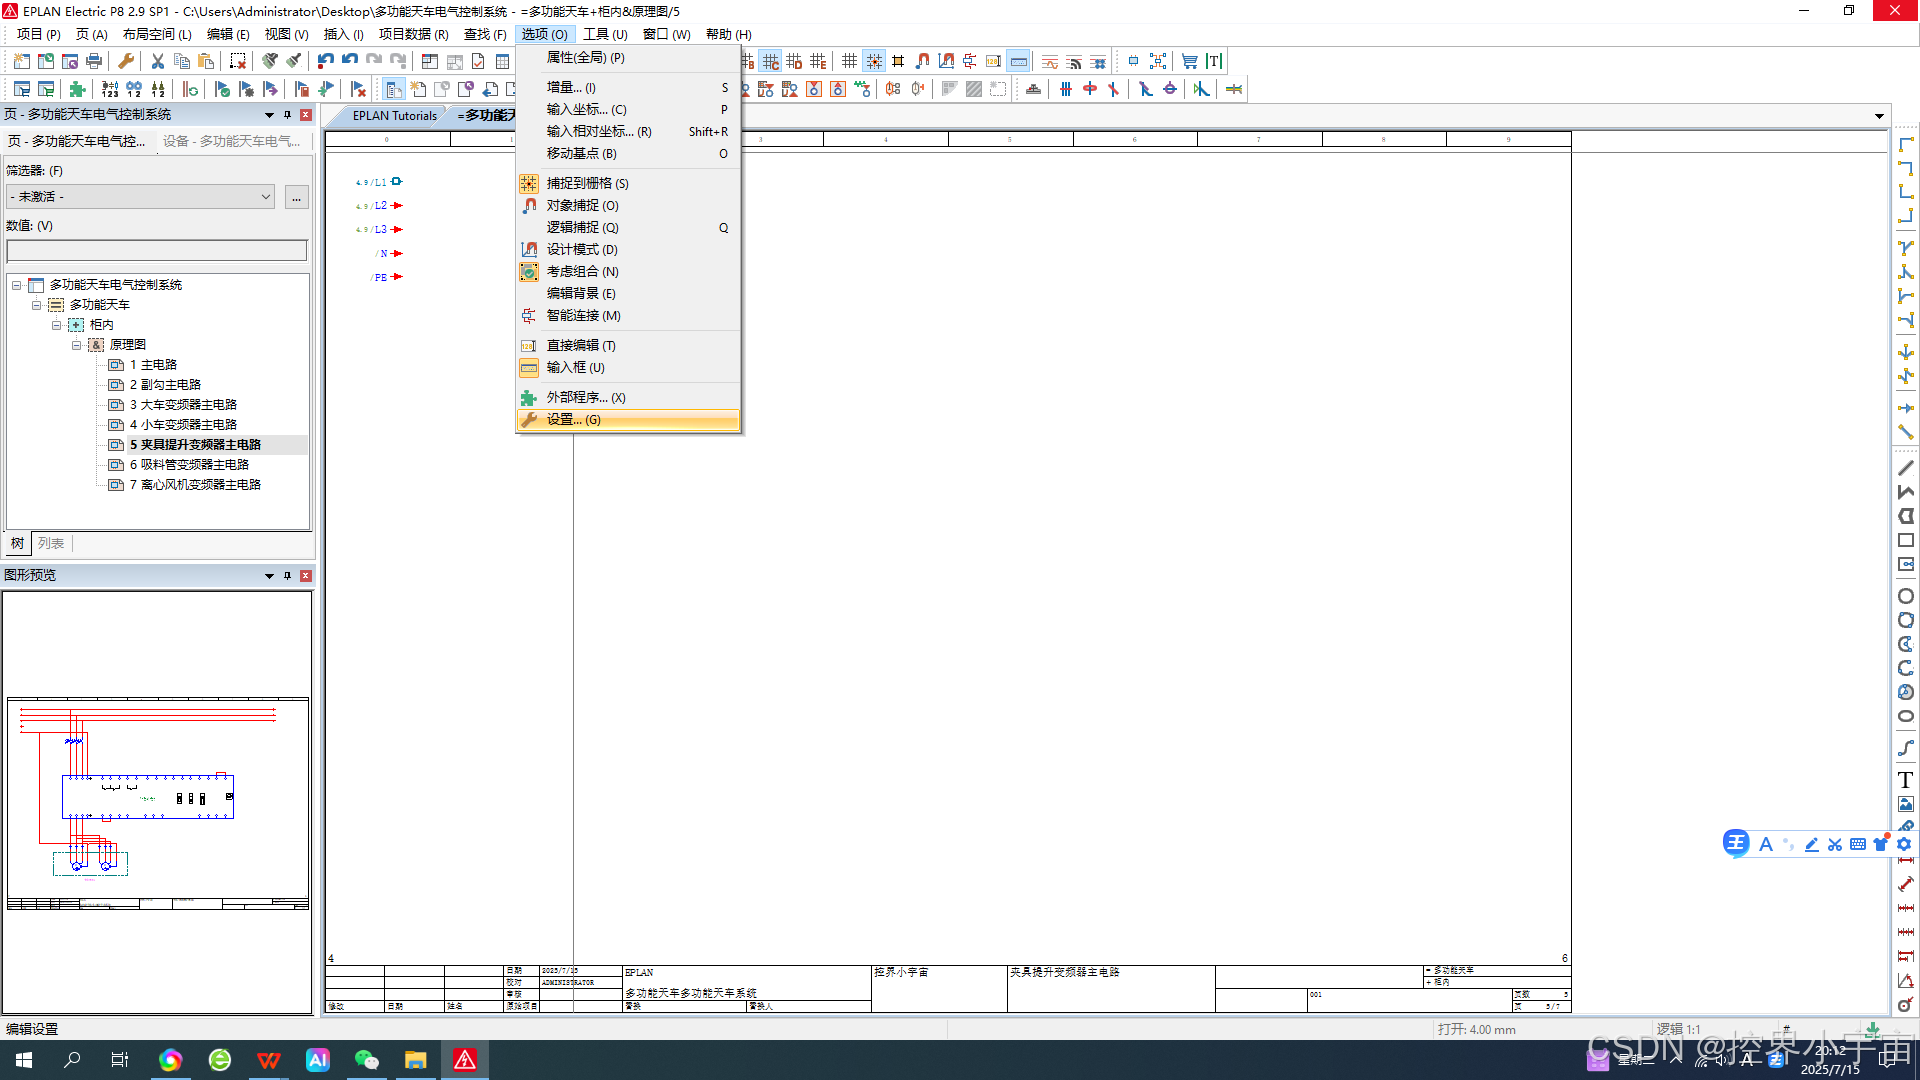Click the cut scissors icon
This screenshot has height=1080, width=1920.
(158, 62)
